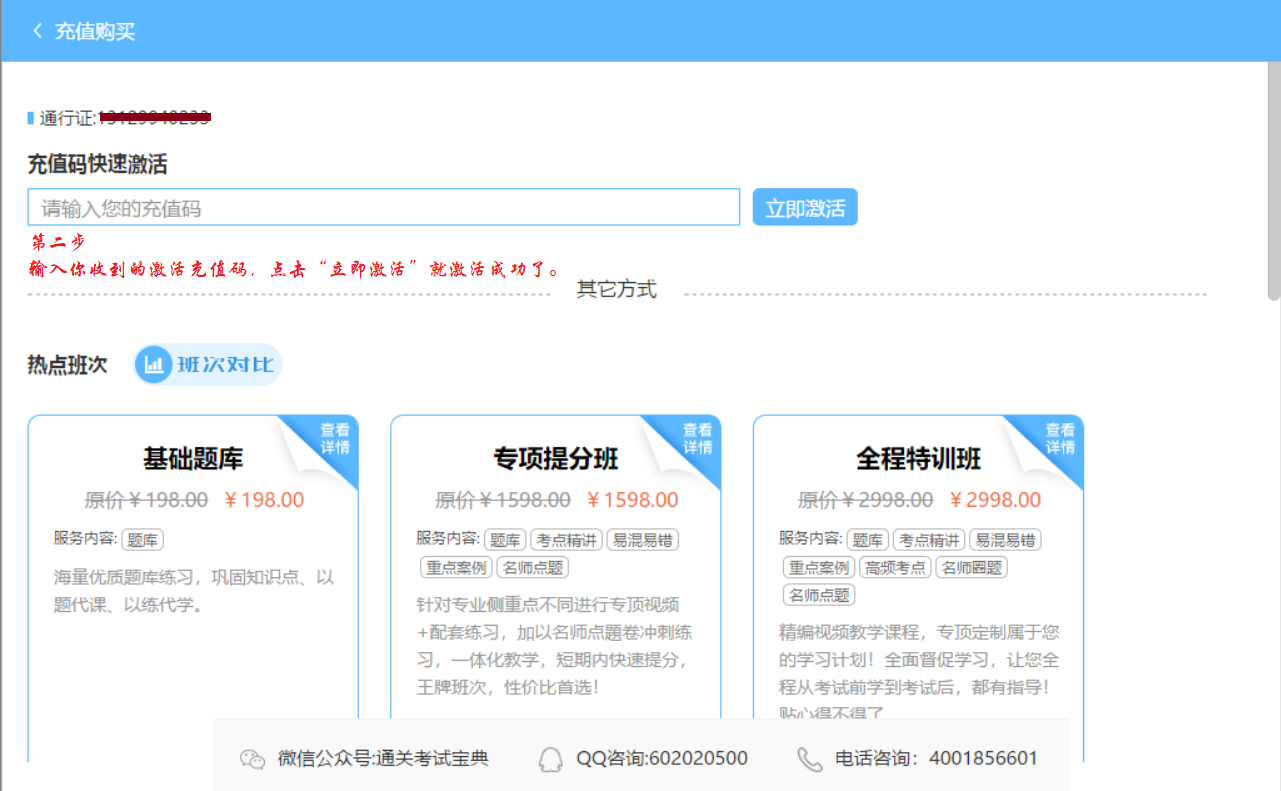Click the QQ consultation headset icon
Viewport: 1281px width, 791px height.
[550, 759]
